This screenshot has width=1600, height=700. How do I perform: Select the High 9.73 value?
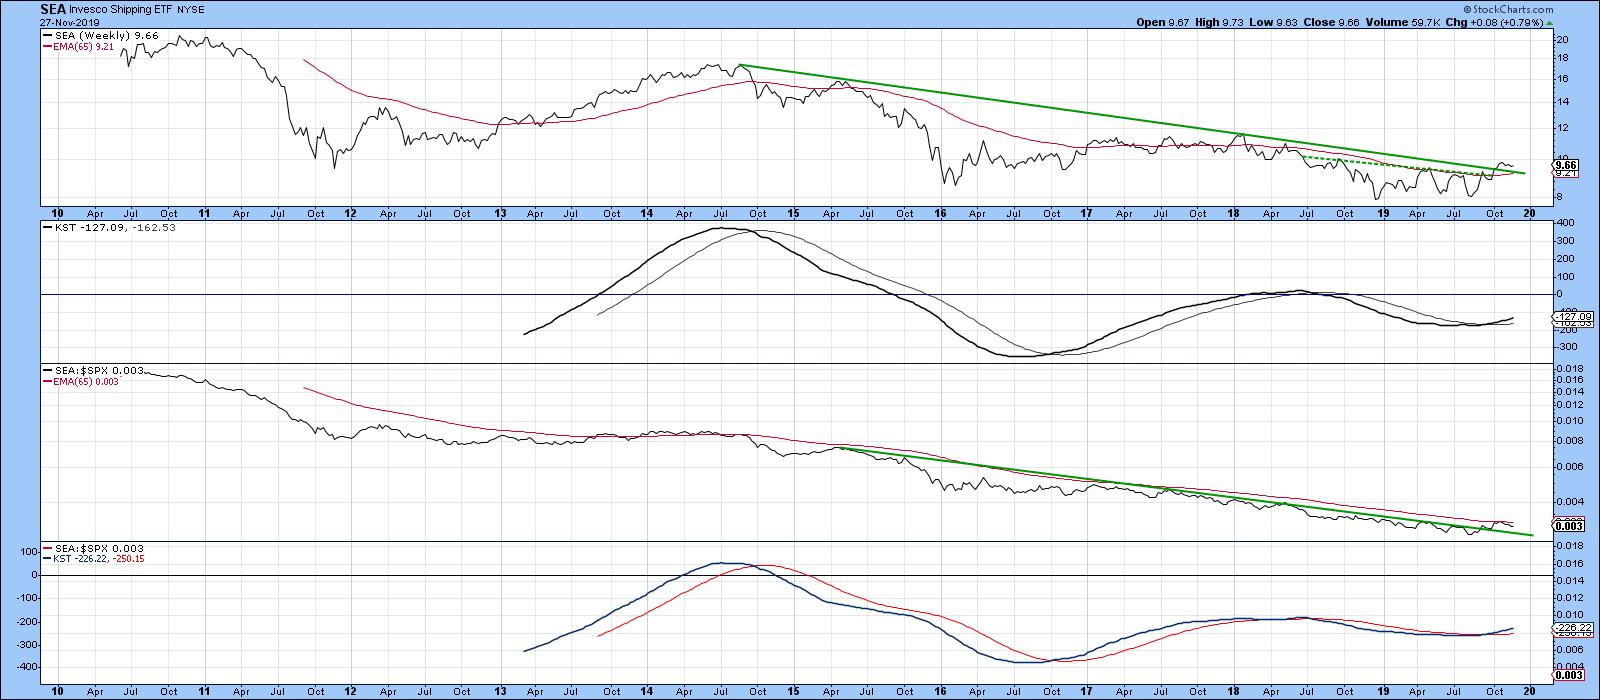coord(1219,22)
